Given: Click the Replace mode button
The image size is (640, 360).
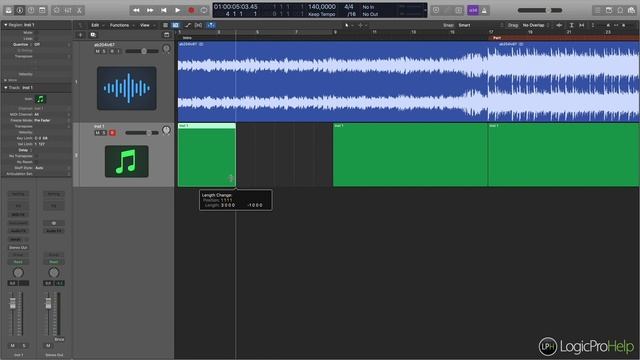Looking at the screenshot, I should (436, 10).
